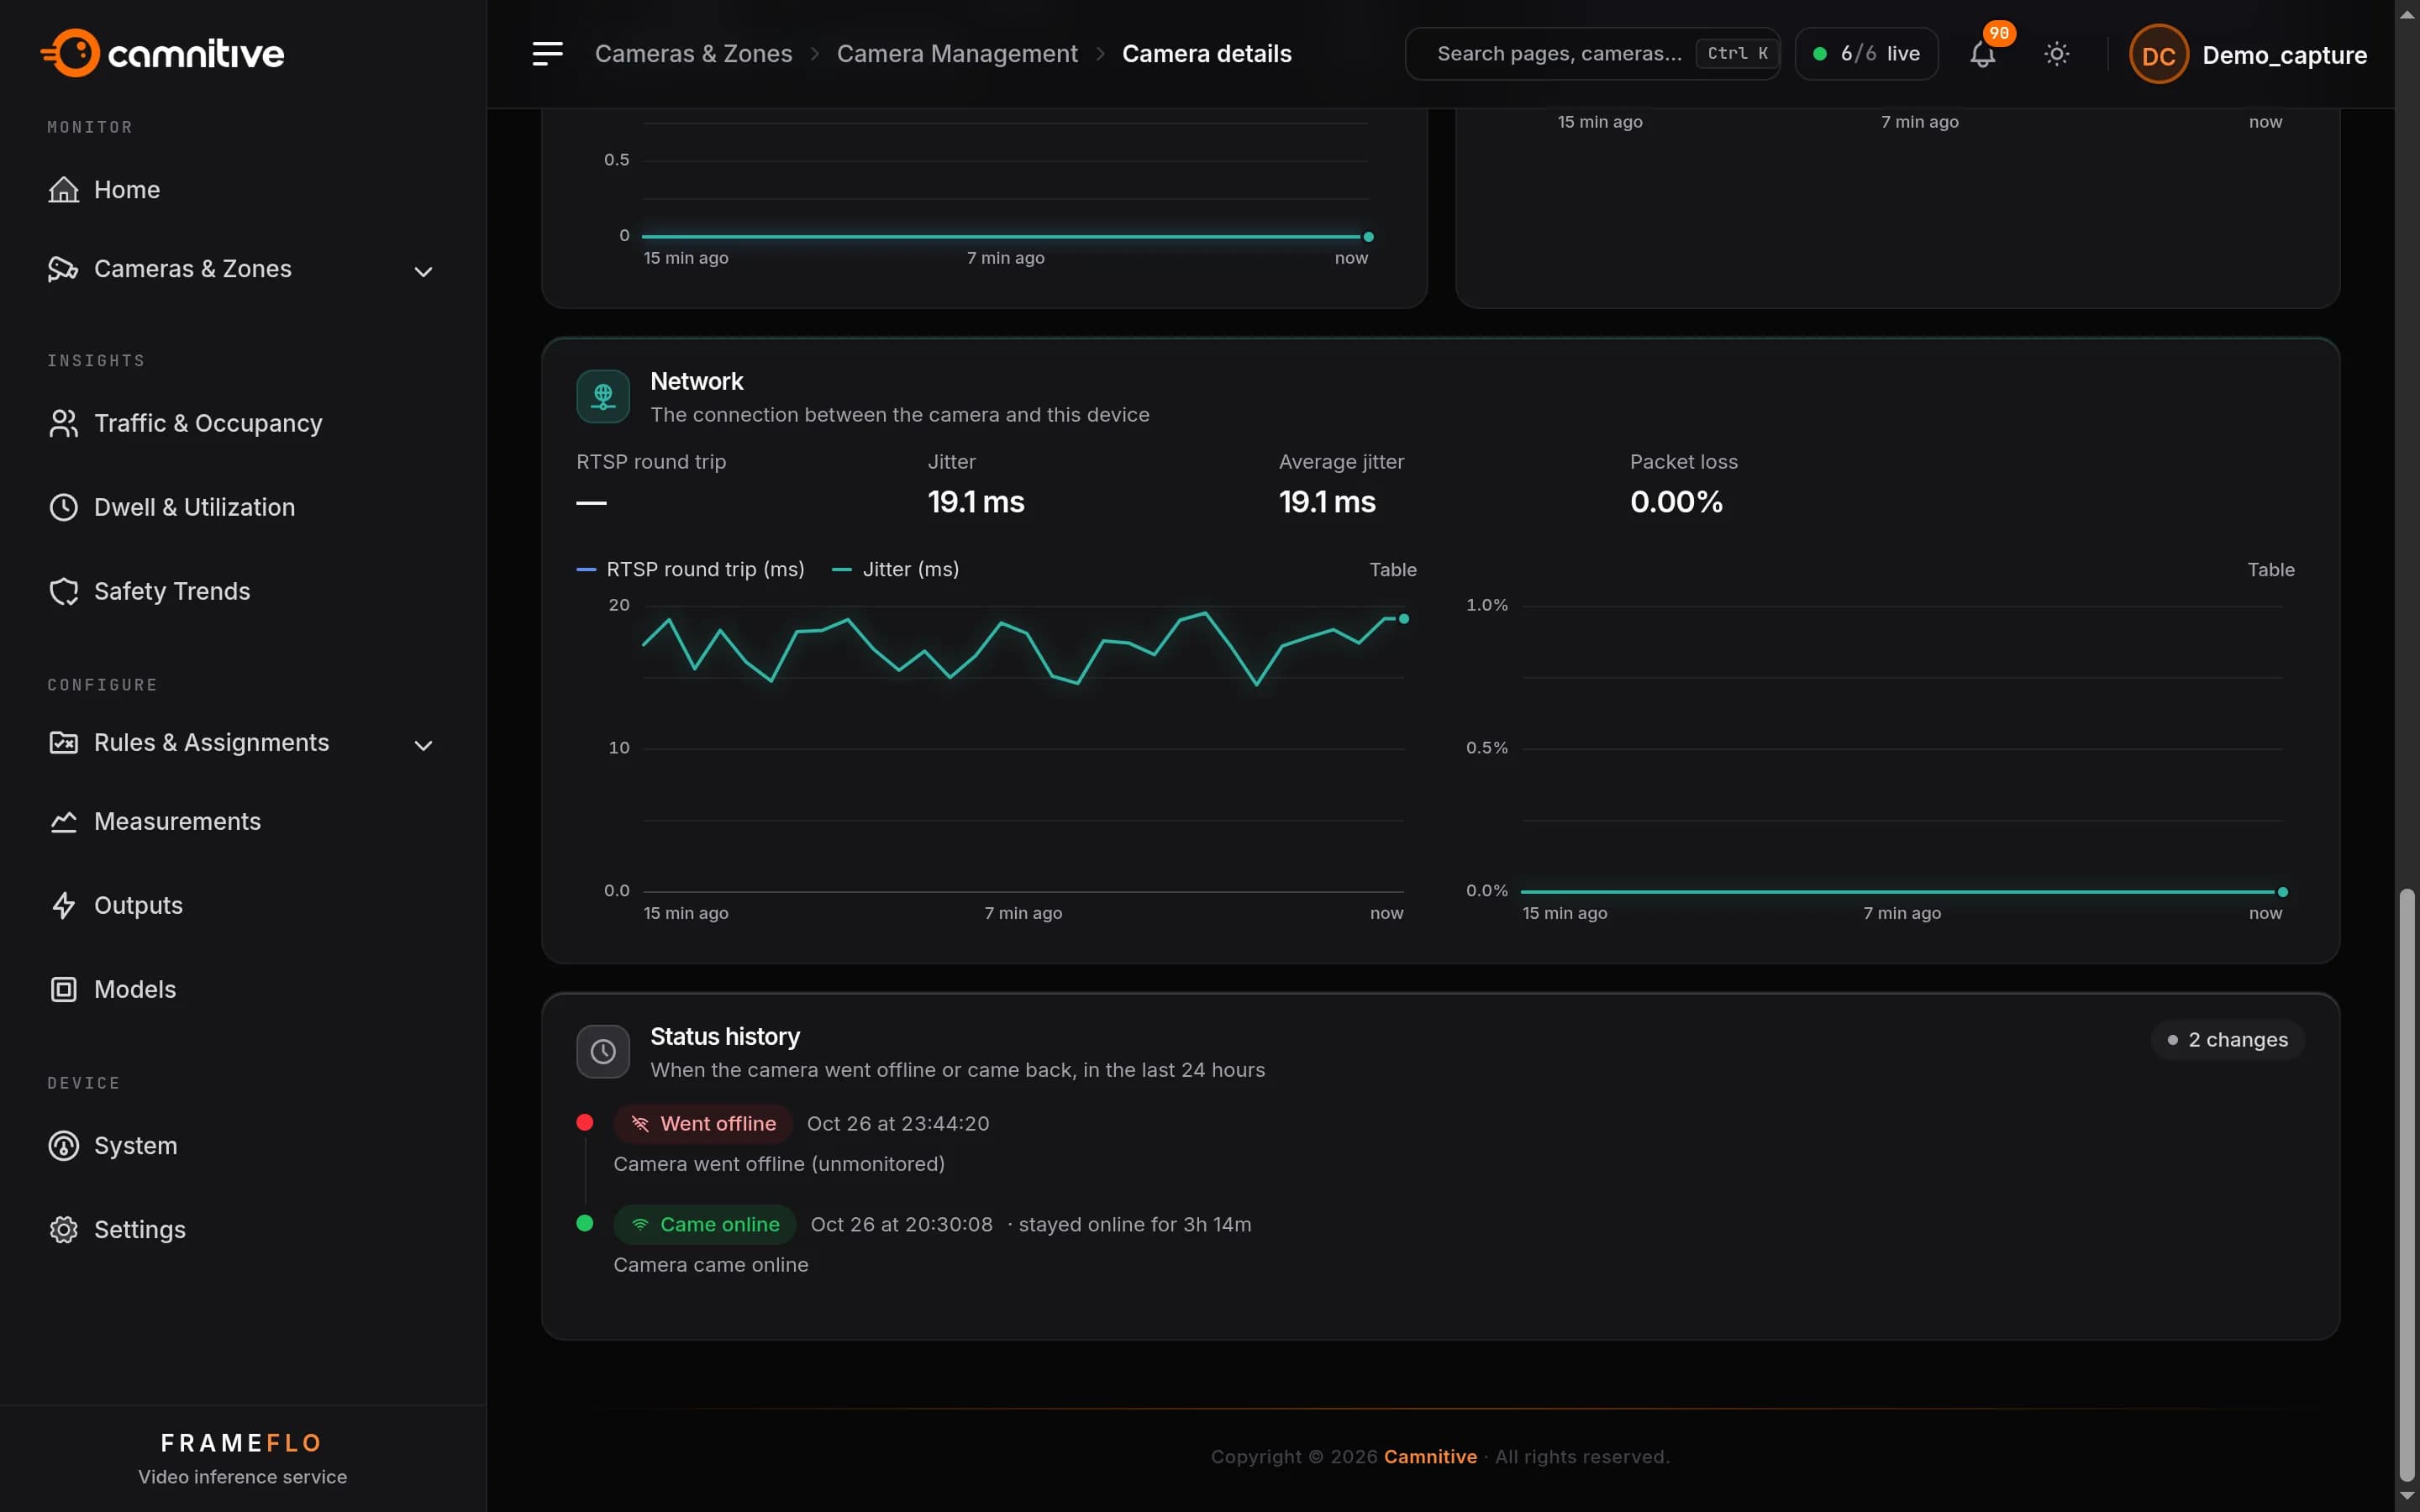
Task: Click the packet loss latest data point
Action: click(x=2283, y=892)
